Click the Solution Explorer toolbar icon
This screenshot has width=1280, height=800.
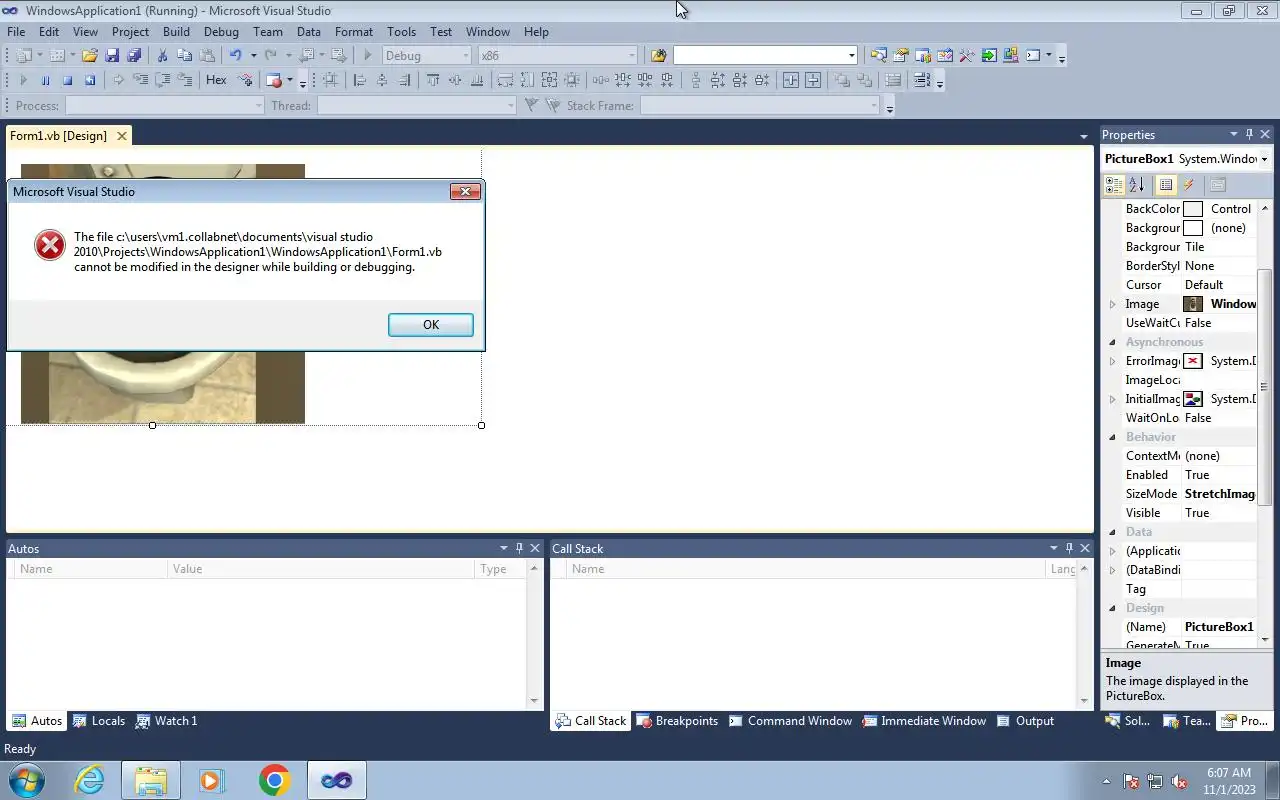[878, 55]
